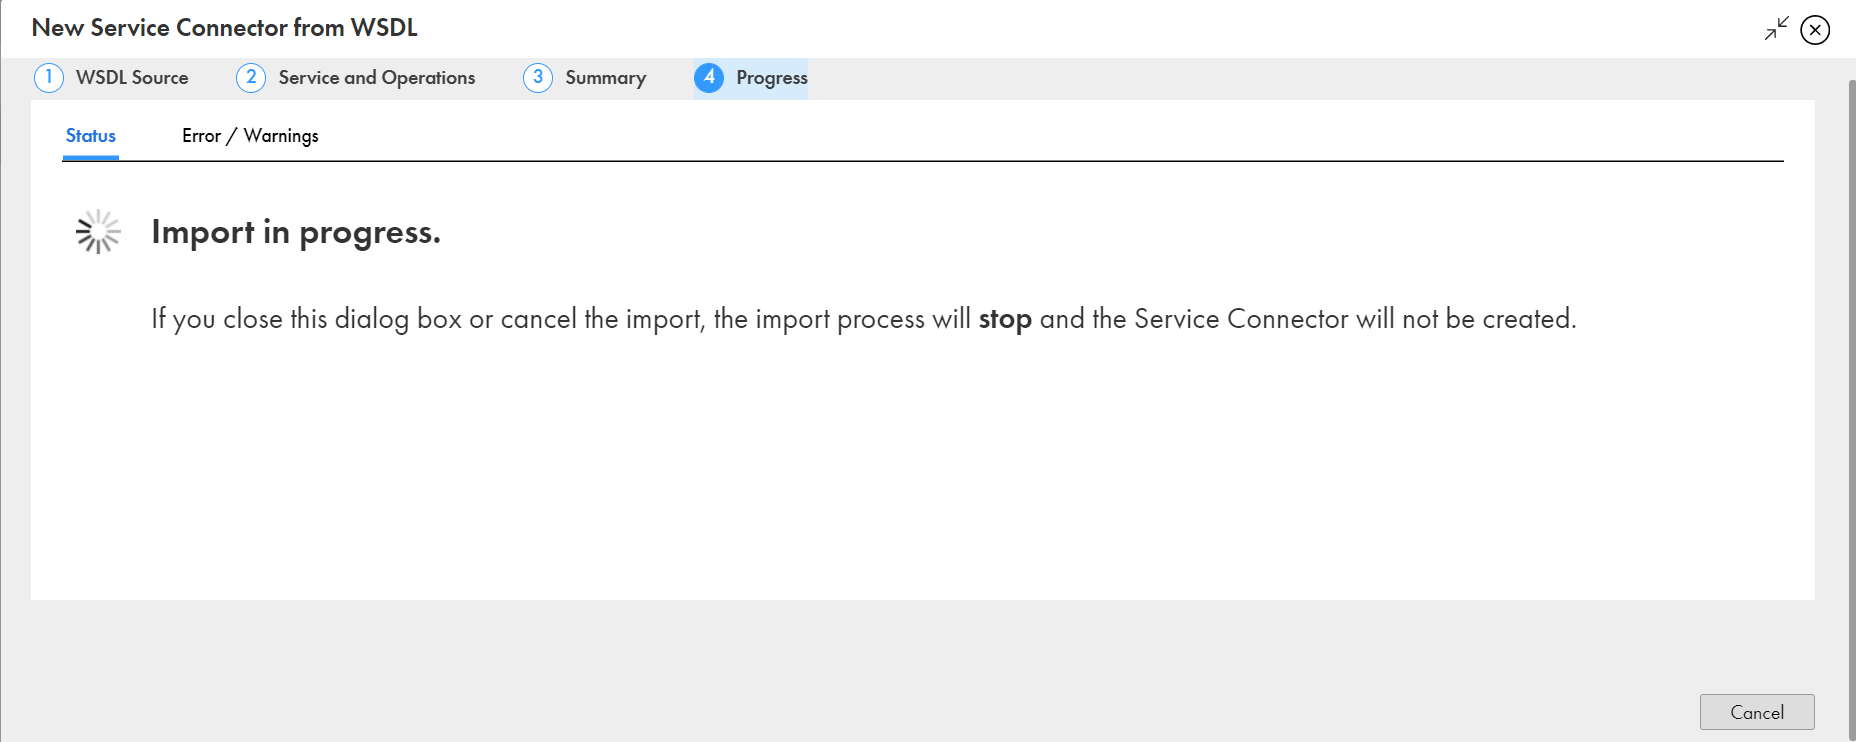Collapse dialog using the shrink arrows icon
The height and width of the screenshot is (742, 1856).
pyautogui.click(x=1776, y=29)
